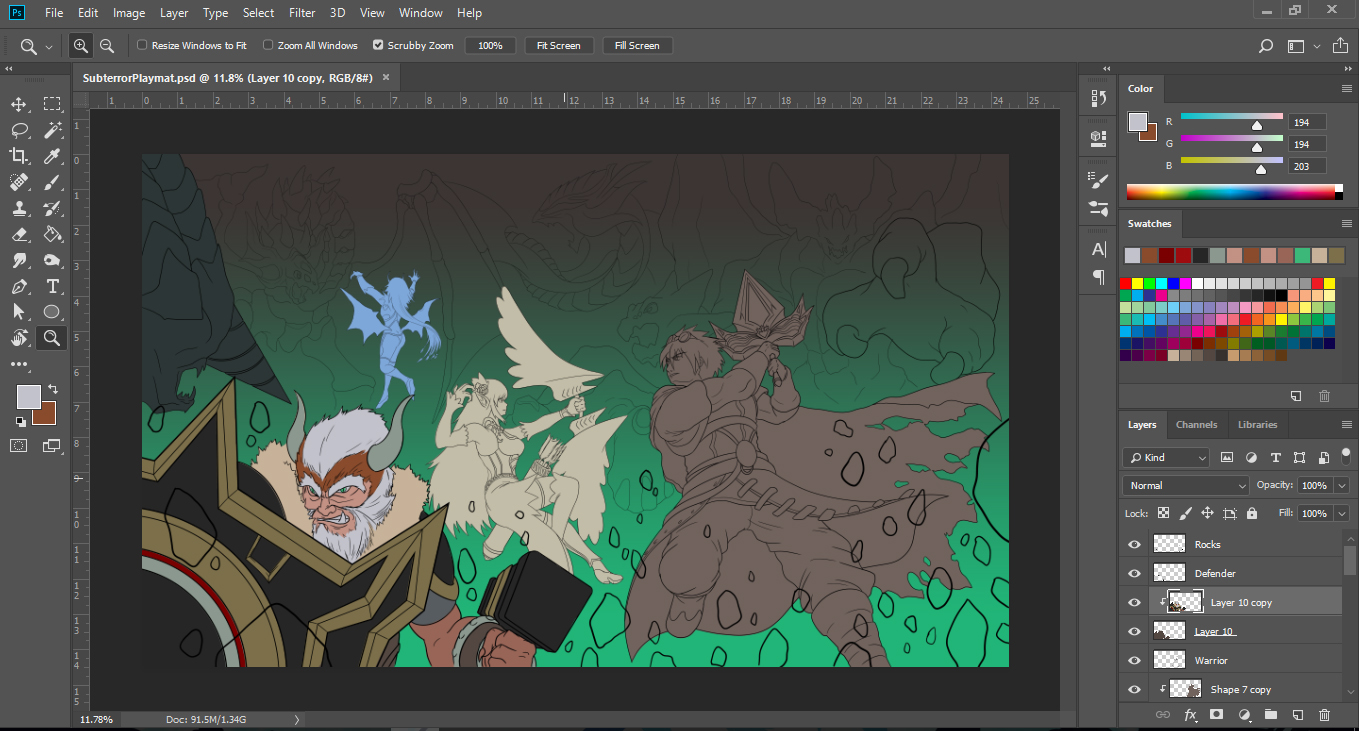This screenshot has height=731, width=1359.
Task: Click the Add layer mask icon
Action: (x=1217, y=715)
